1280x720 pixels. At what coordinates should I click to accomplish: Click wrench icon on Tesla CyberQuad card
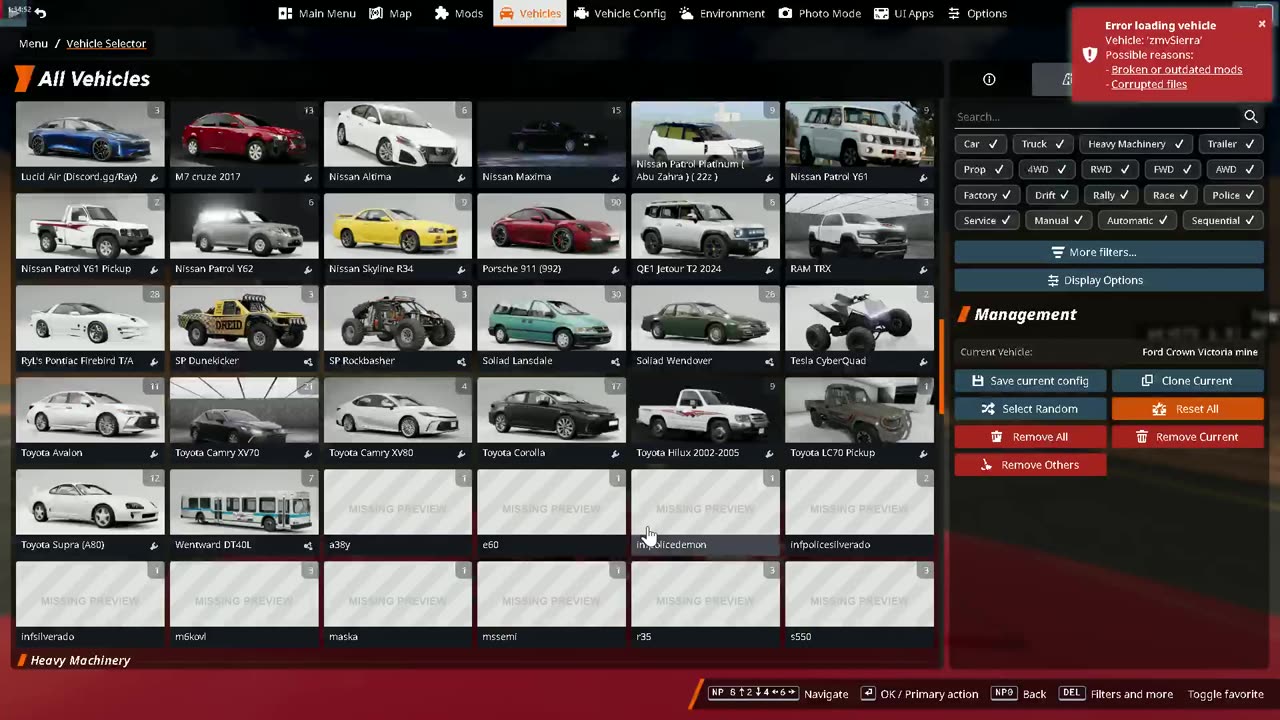(923, 361)
